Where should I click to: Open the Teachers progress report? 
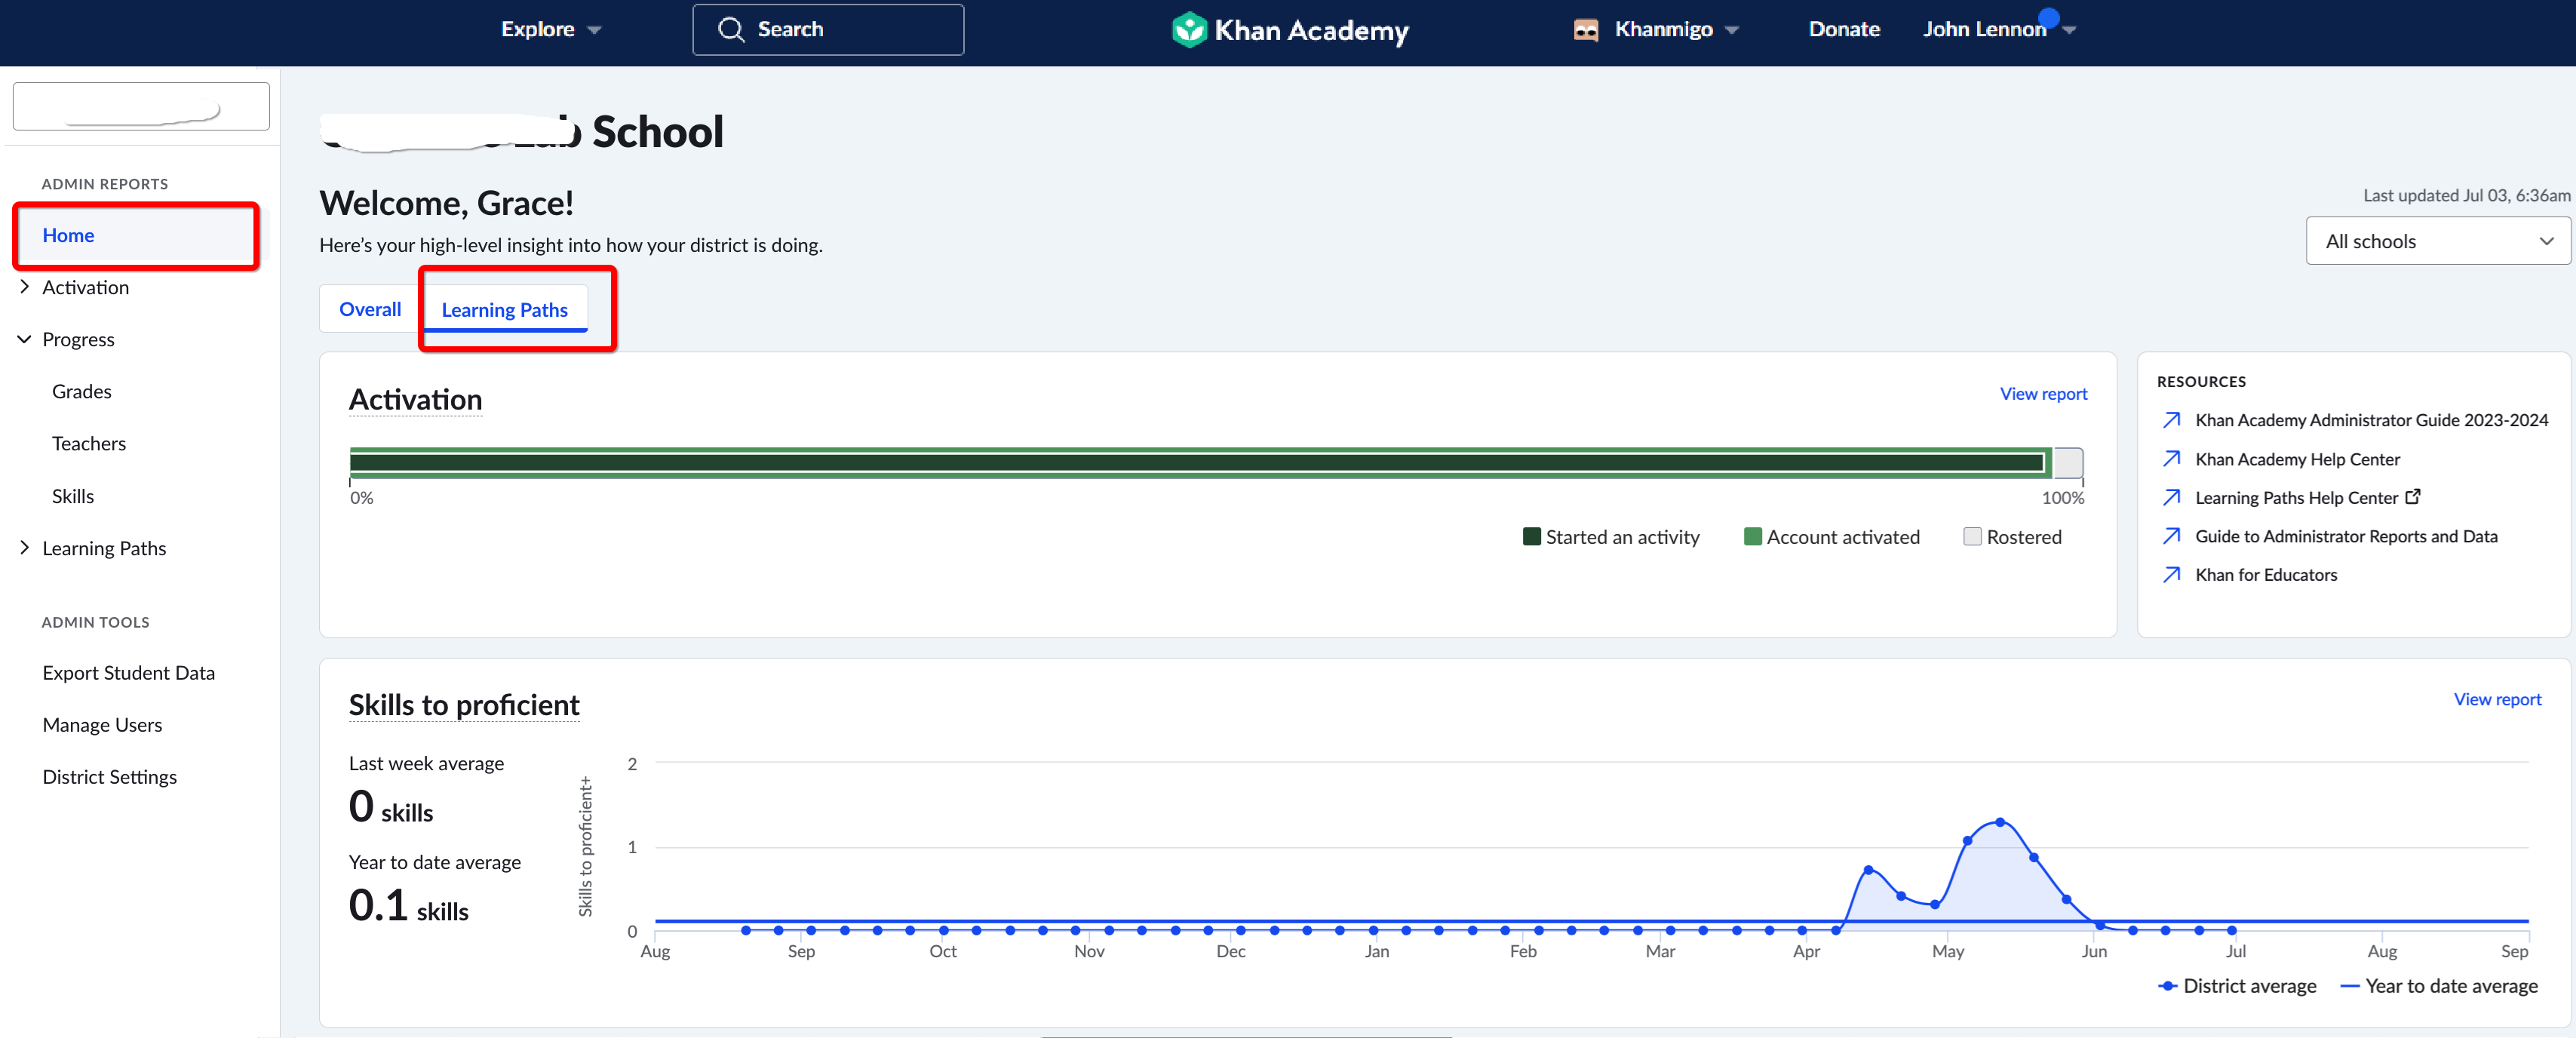89,443
